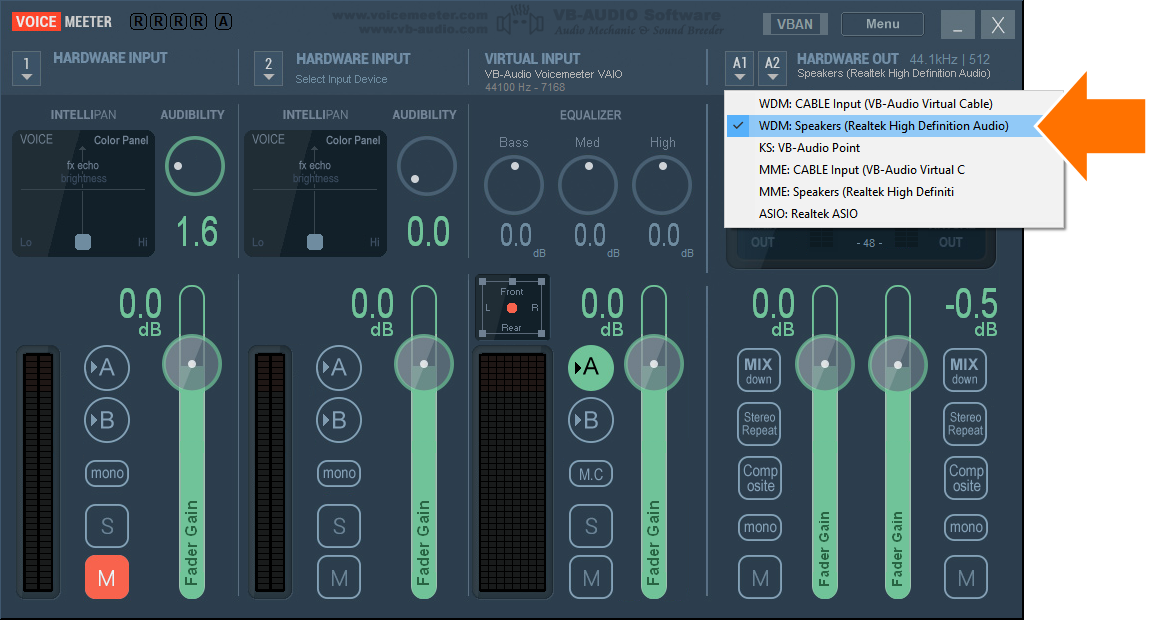Solo the virtual input strip
1157x620 pixels.
(x=590, y=526)
